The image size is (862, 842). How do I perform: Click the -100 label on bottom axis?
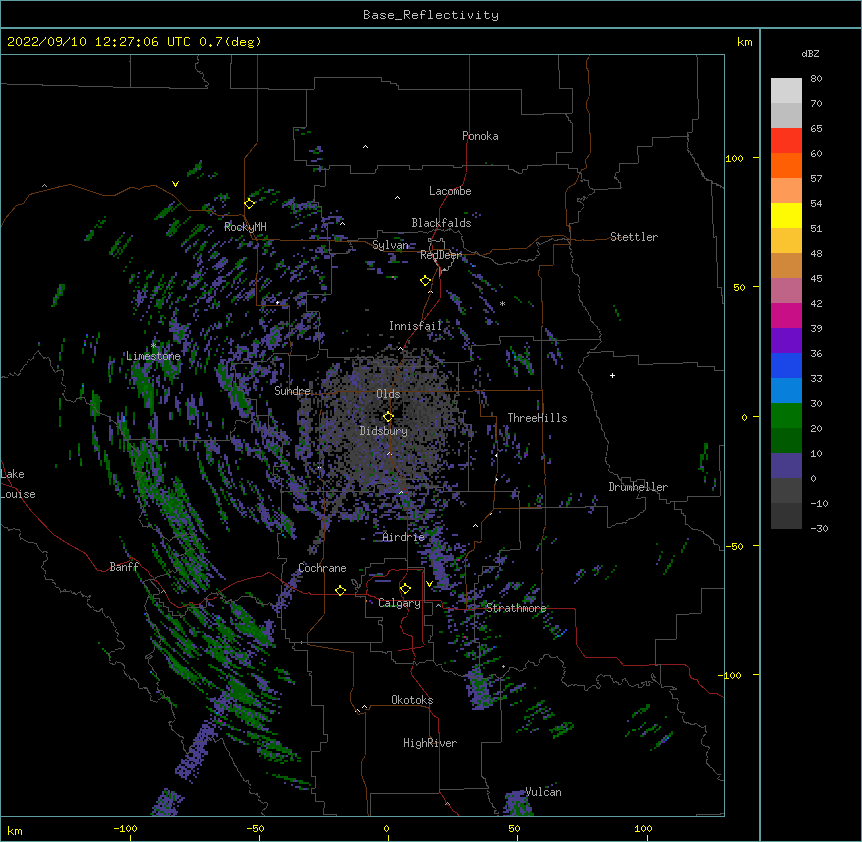125,828
